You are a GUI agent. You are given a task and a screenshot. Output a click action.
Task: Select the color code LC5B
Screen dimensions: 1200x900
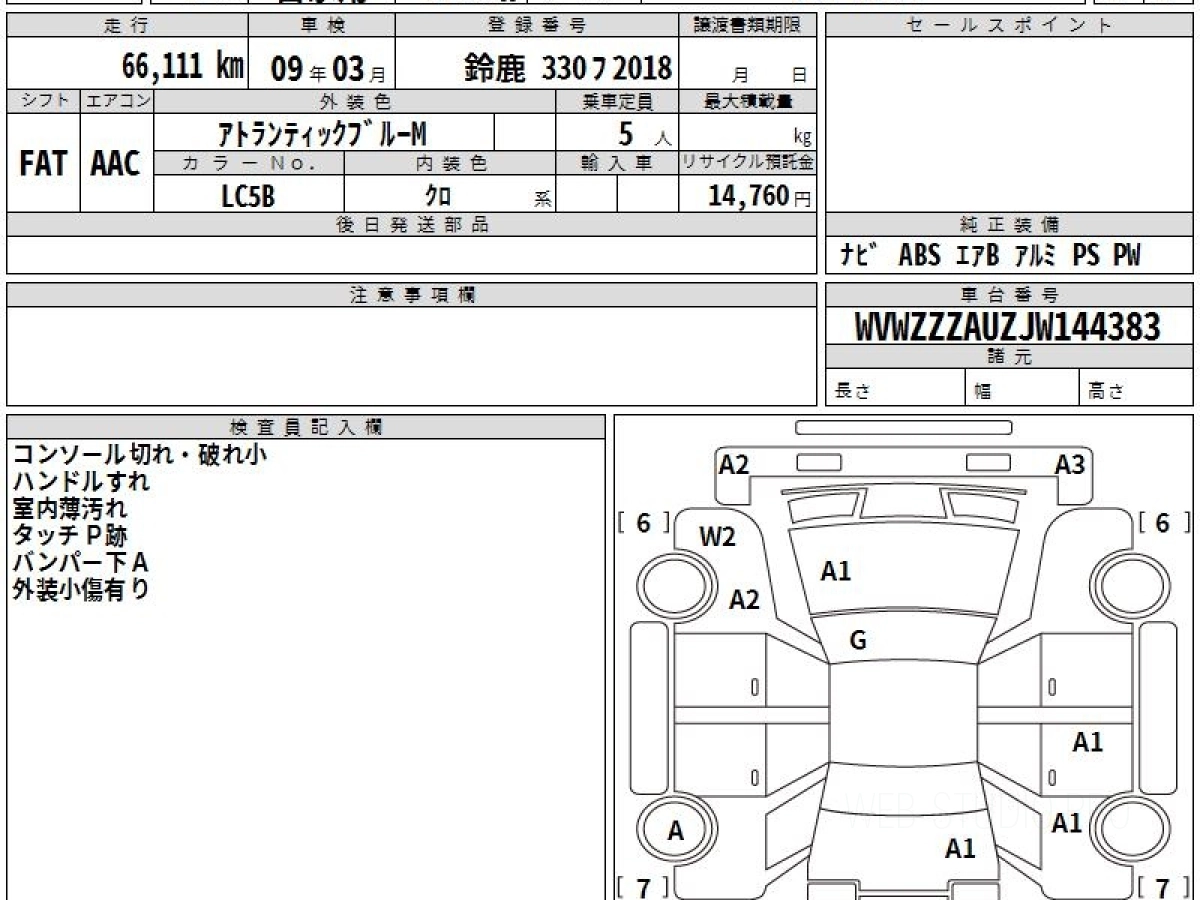click(x=248, y=196)
